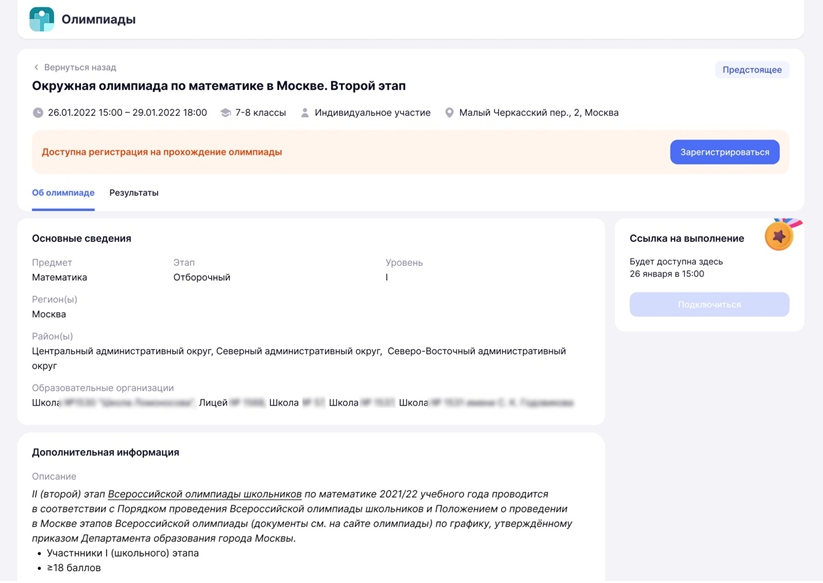Click the back chevron arrow icon
The width and height of the screenshot is (823, 583).
(x=36, y=67)
